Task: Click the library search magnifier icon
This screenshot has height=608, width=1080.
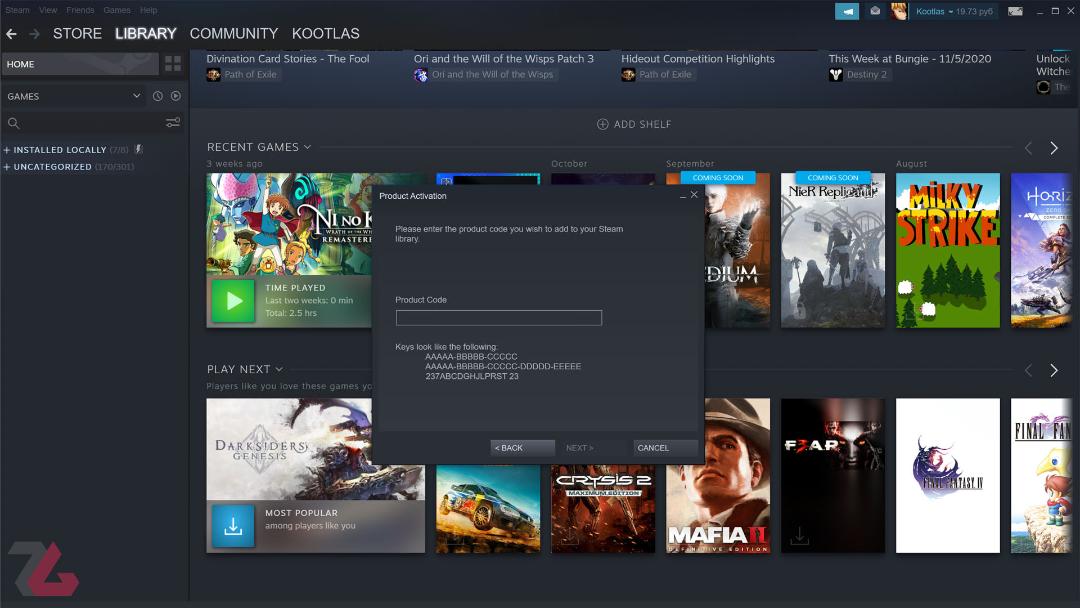Action: click(14, 123)
